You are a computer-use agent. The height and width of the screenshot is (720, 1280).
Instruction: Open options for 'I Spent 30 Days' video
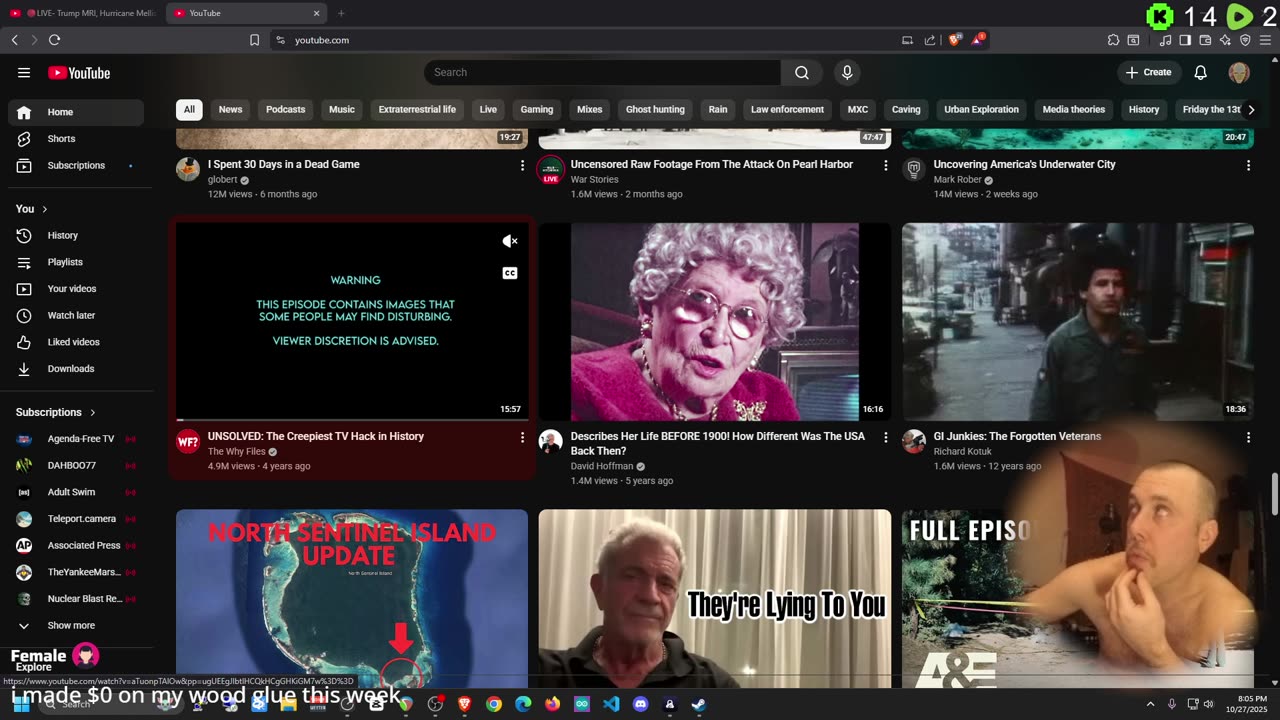522,165
